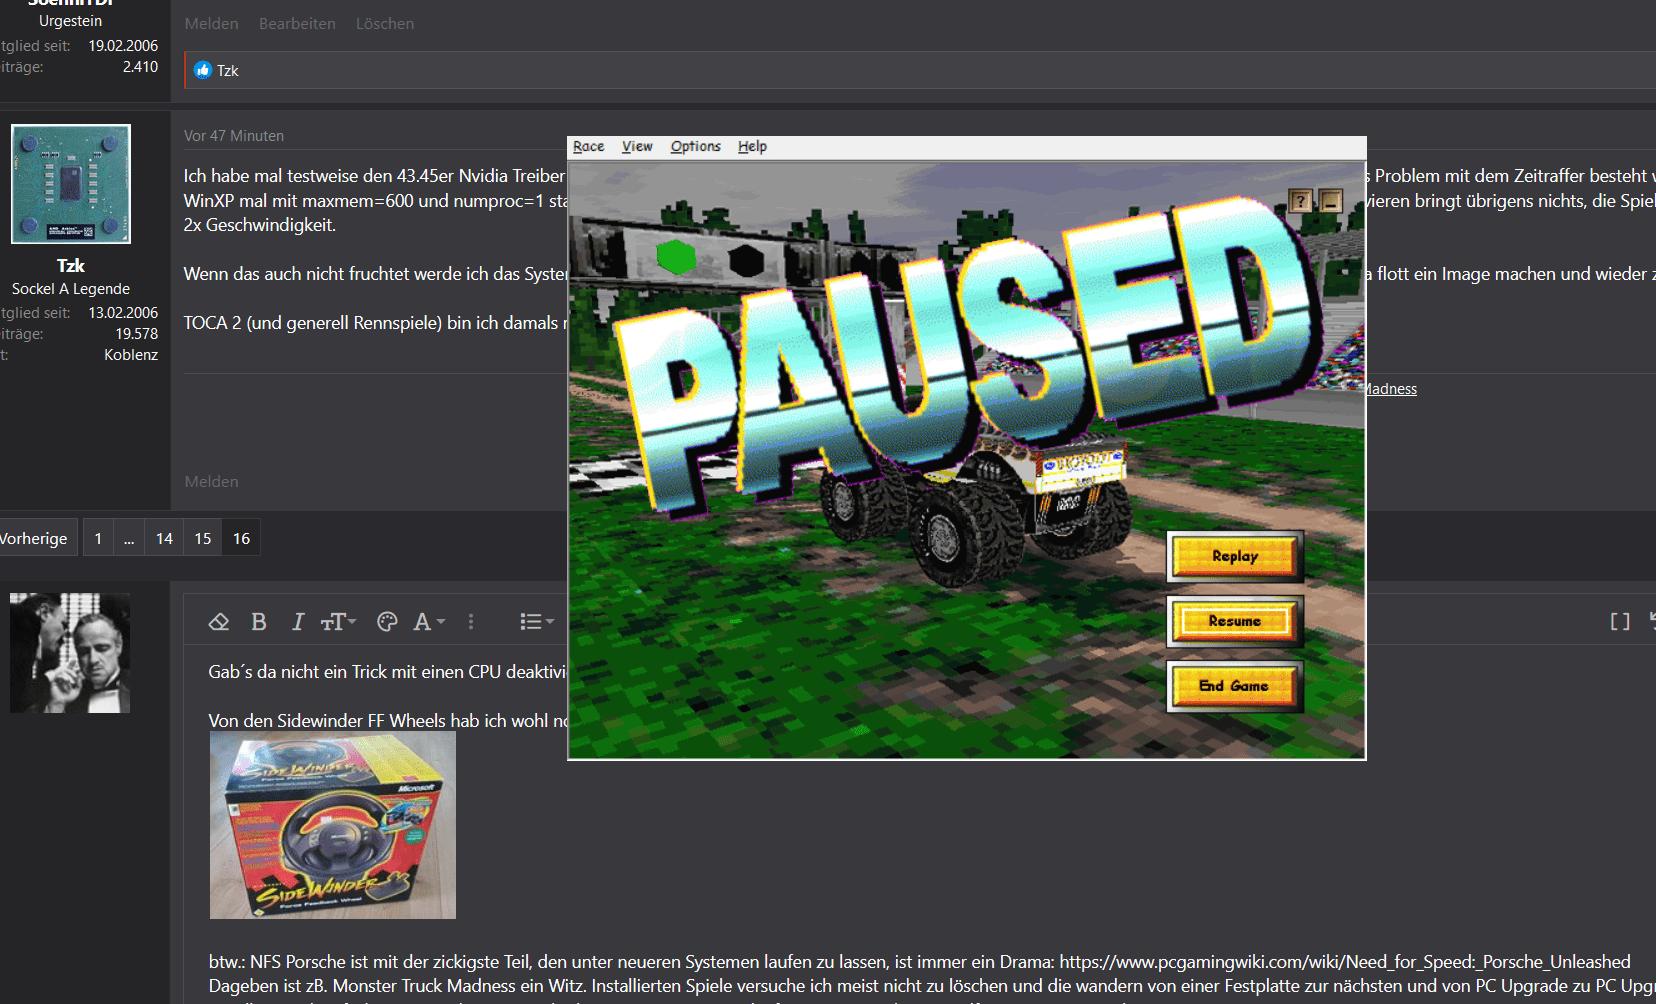Go to page 15 in pagination
Screen dimensions: 1656x1004
coord(203,538)
